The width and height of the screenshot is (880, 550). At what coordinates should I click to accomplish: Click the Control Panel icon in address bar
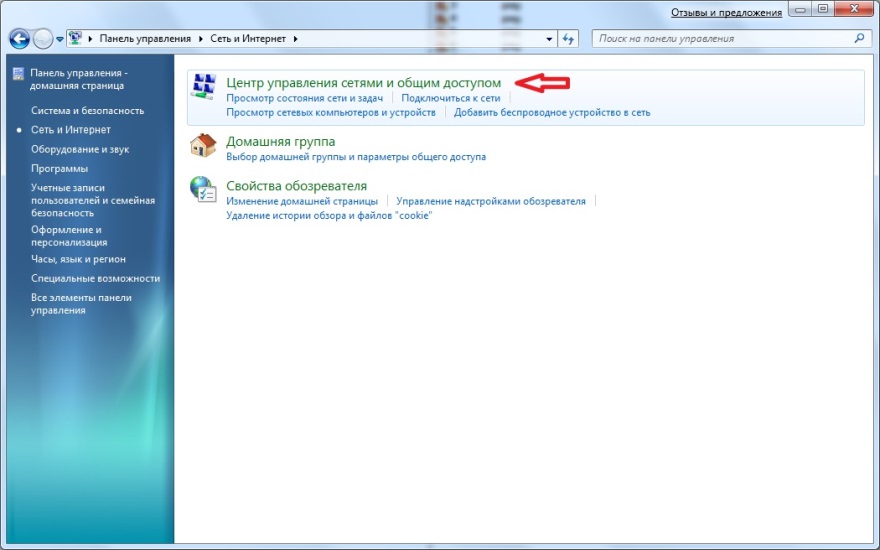pos(76,39)
